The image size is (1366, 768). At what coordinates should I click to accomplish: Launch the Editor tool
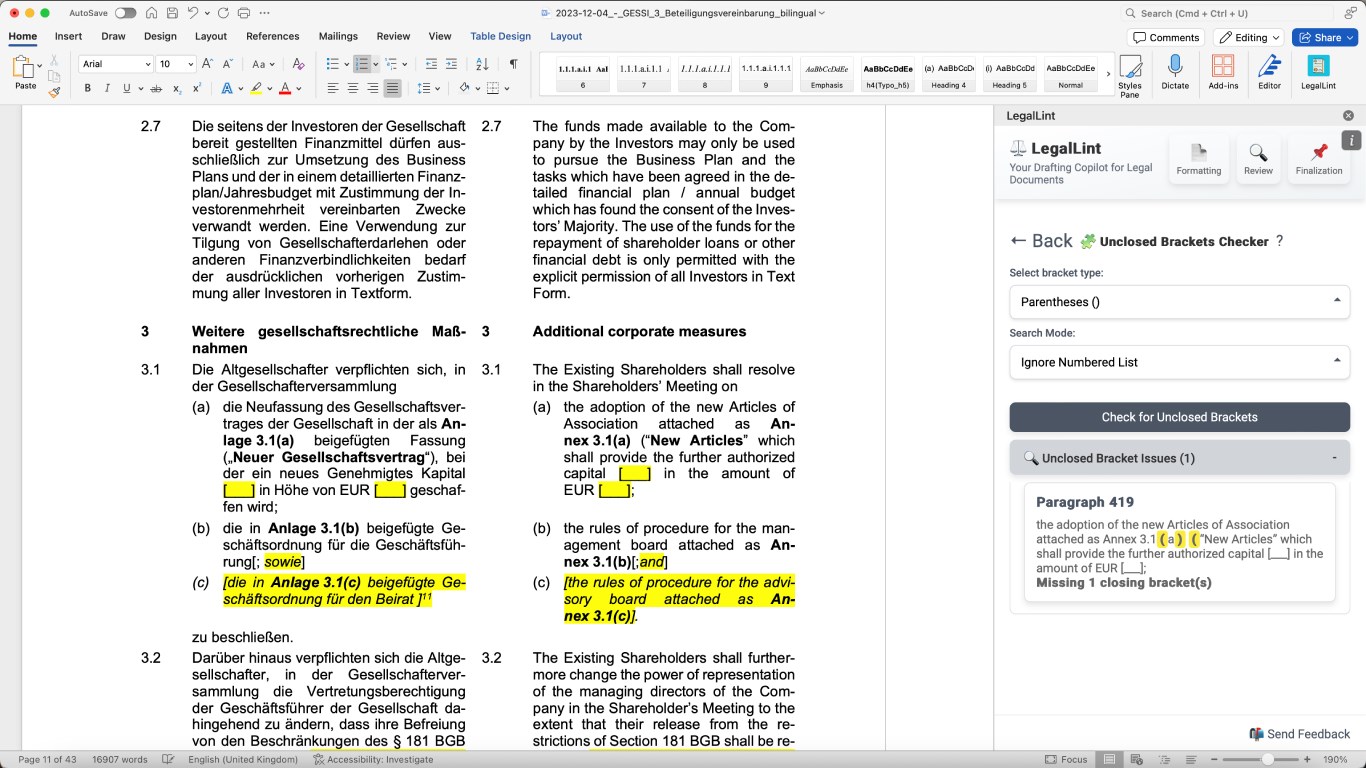[1270, 73]
